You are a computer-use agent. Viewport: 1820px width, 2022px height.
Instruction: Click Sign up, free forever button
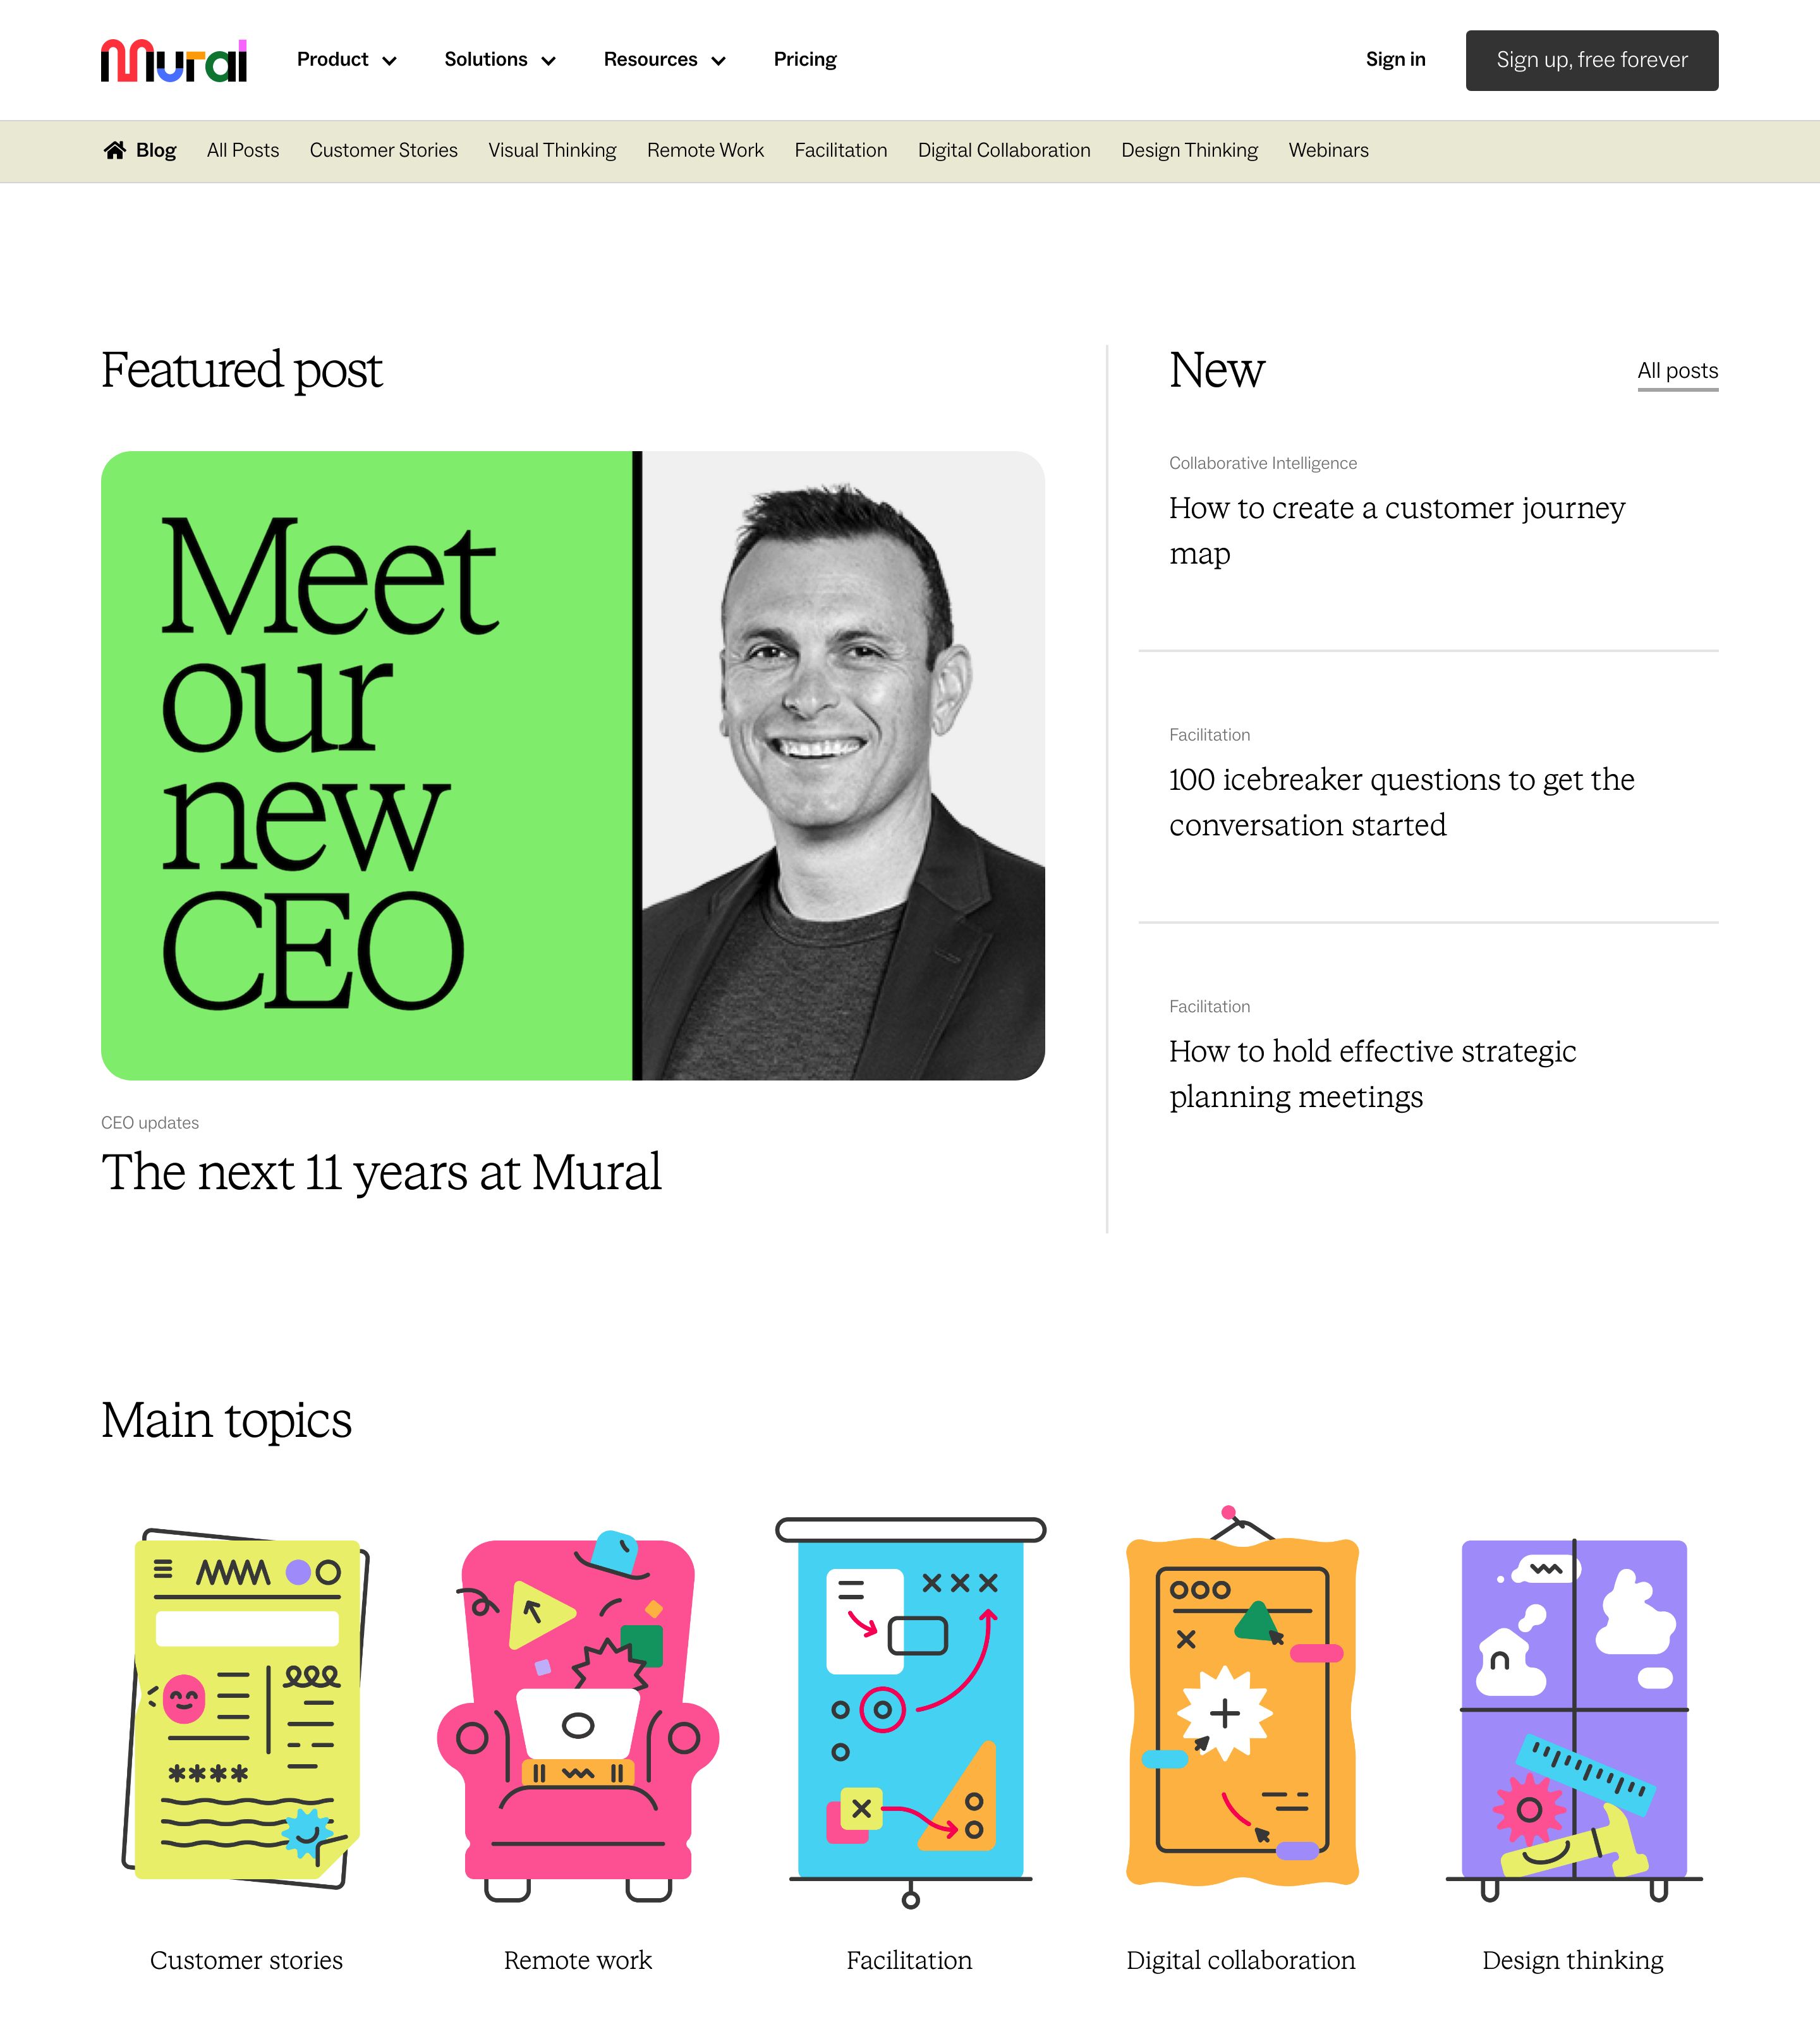pyautogui.click(x=1592, y=60)
